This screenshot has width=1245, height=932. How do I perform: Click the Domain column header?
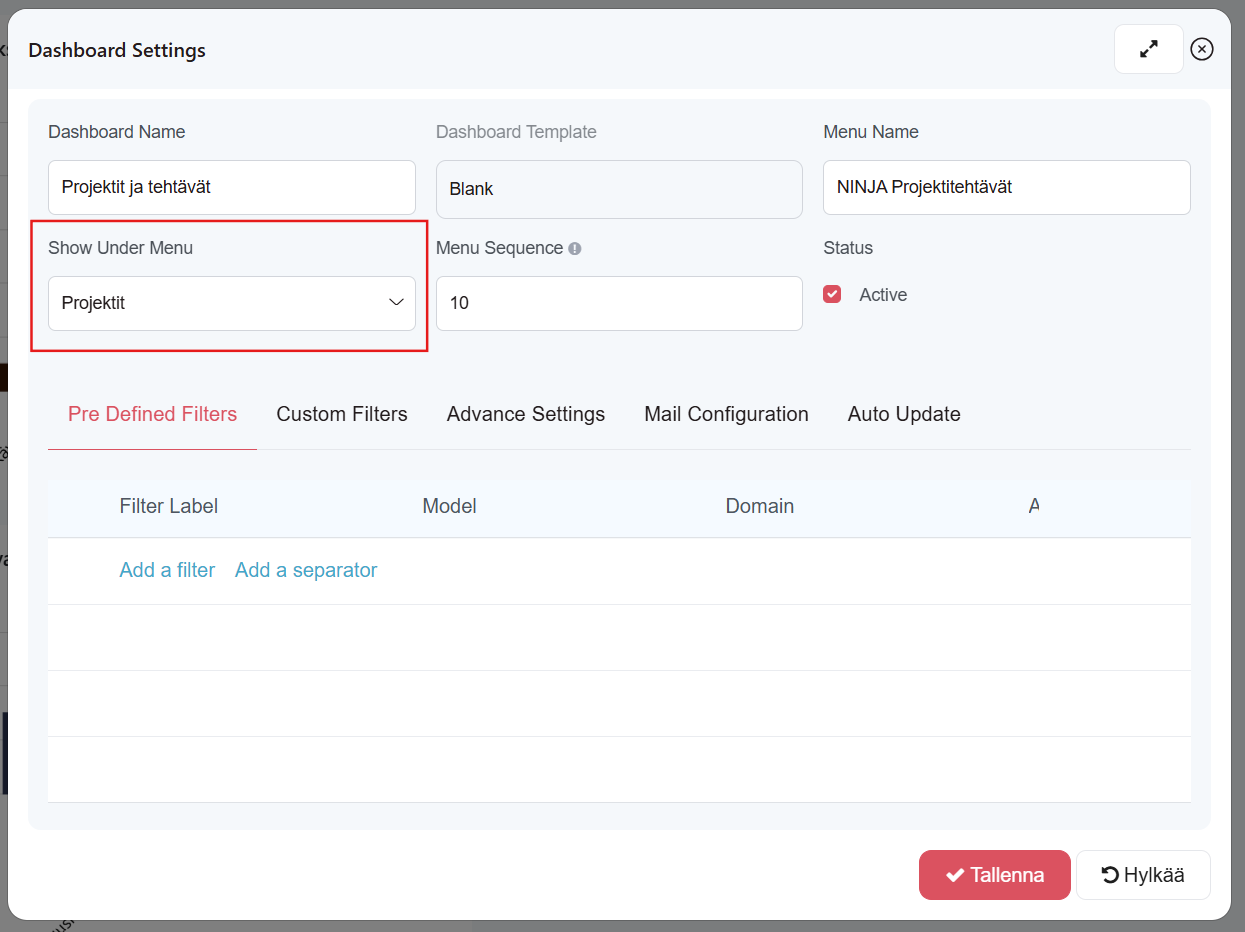click(x=759, y=506)
